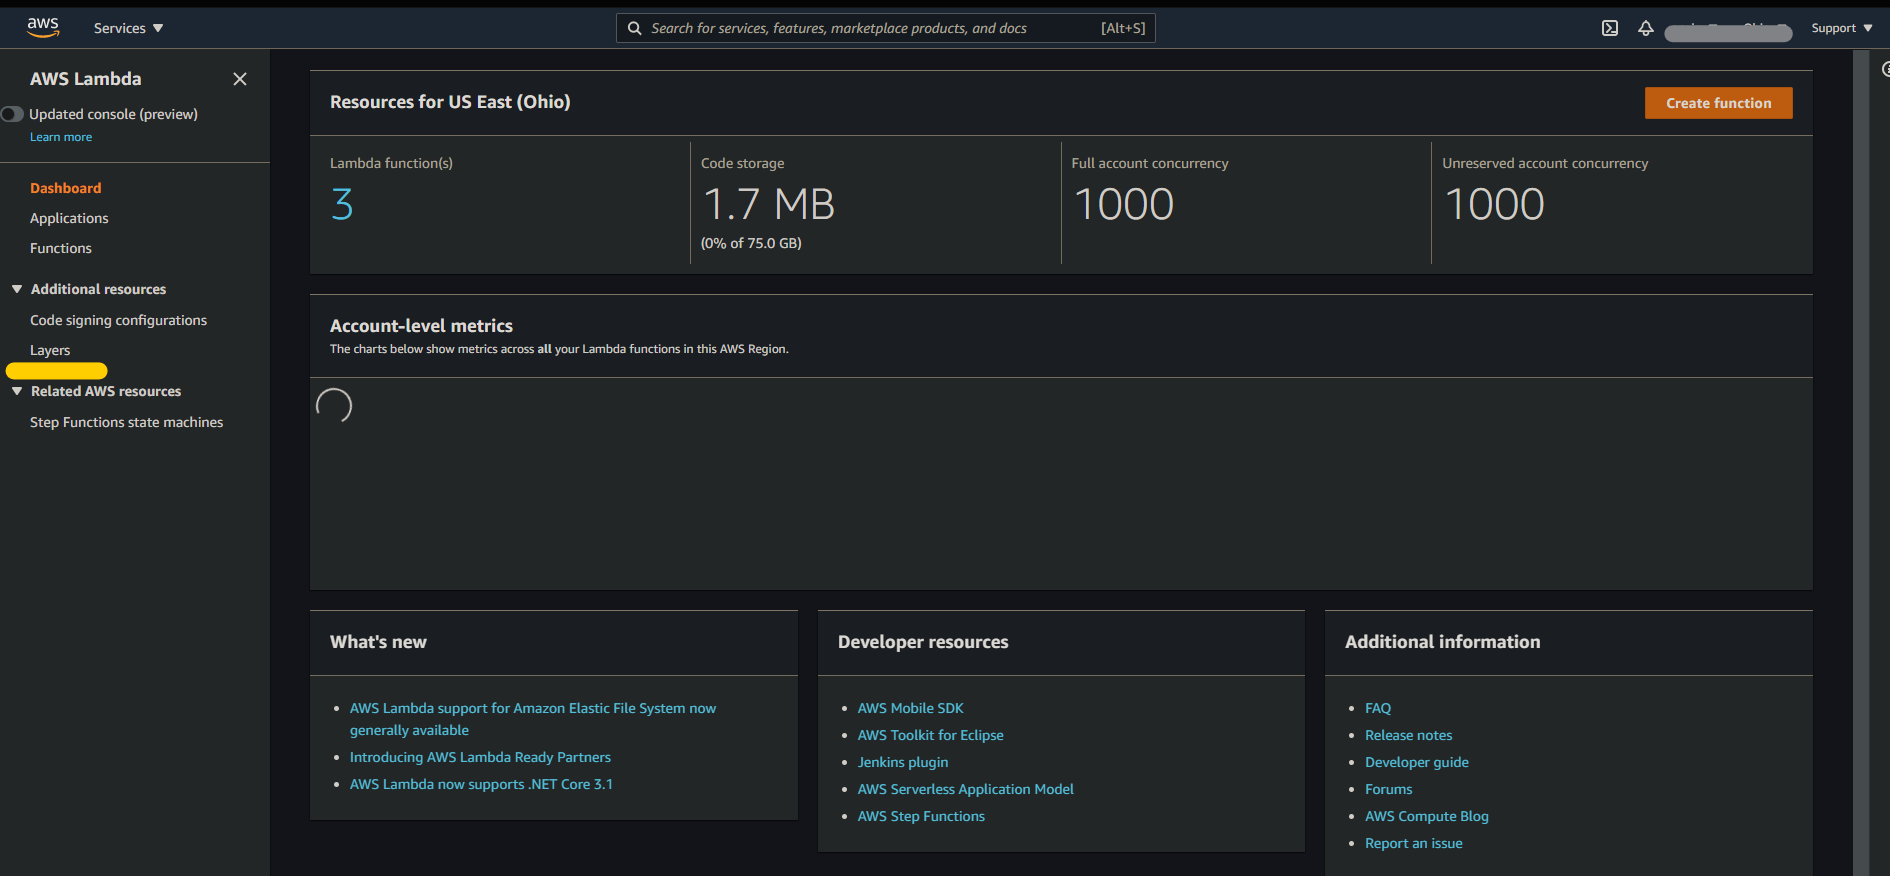Close the AWS Lambda sidebar panel
Screen dimensions: 1890x876
point(240,79)
